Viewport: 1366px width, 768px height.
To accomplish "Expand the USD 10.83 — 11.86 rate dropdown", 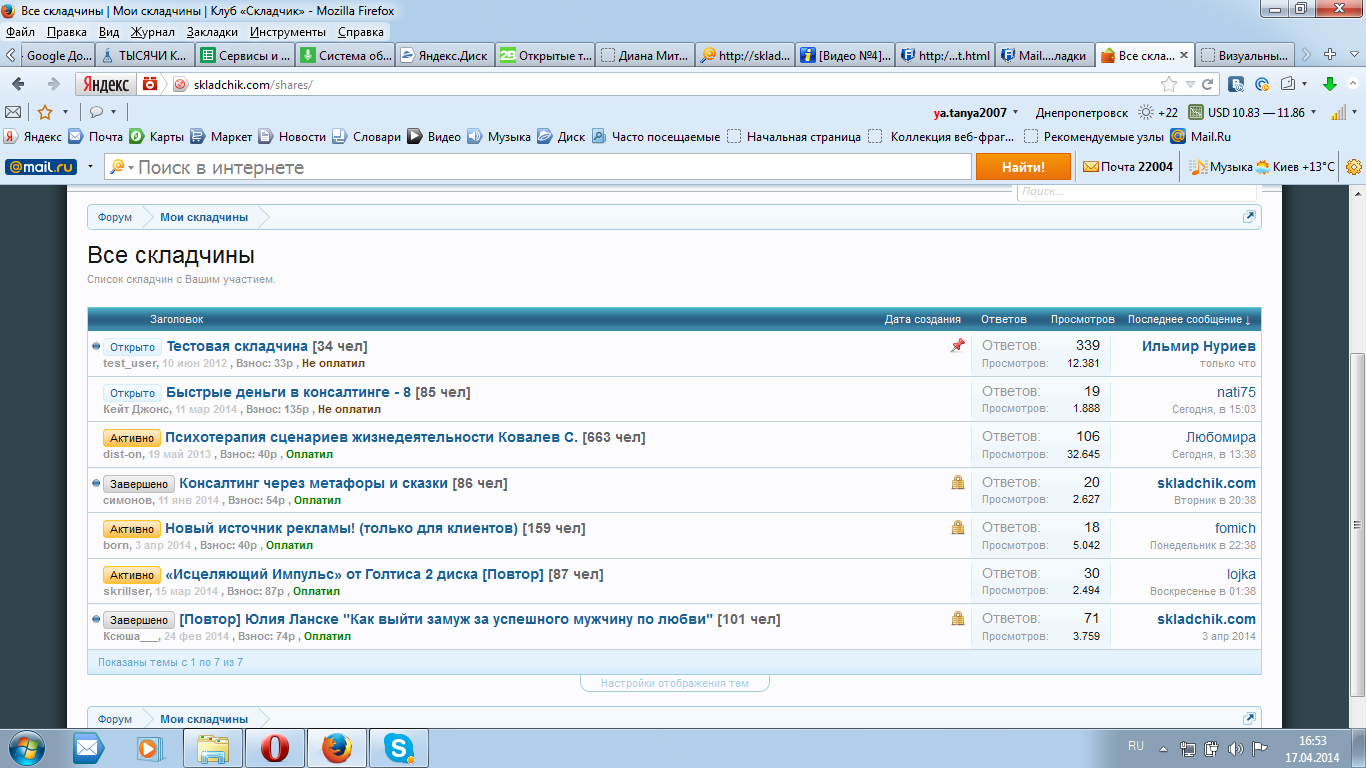I will (1314, 113).
